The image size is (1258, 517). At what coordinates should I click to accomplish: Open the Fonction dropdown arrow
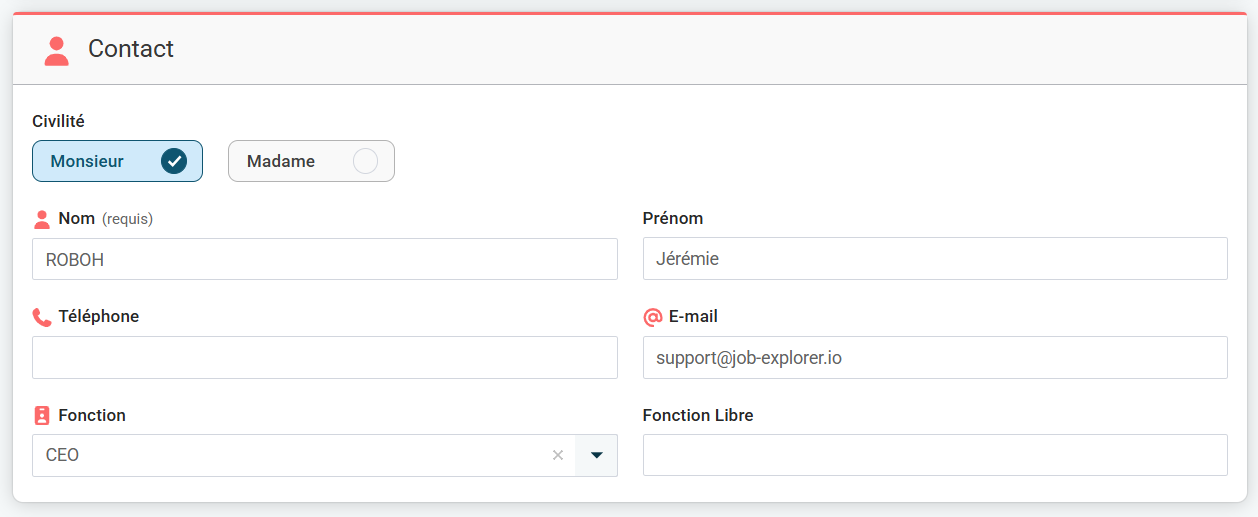597,455
